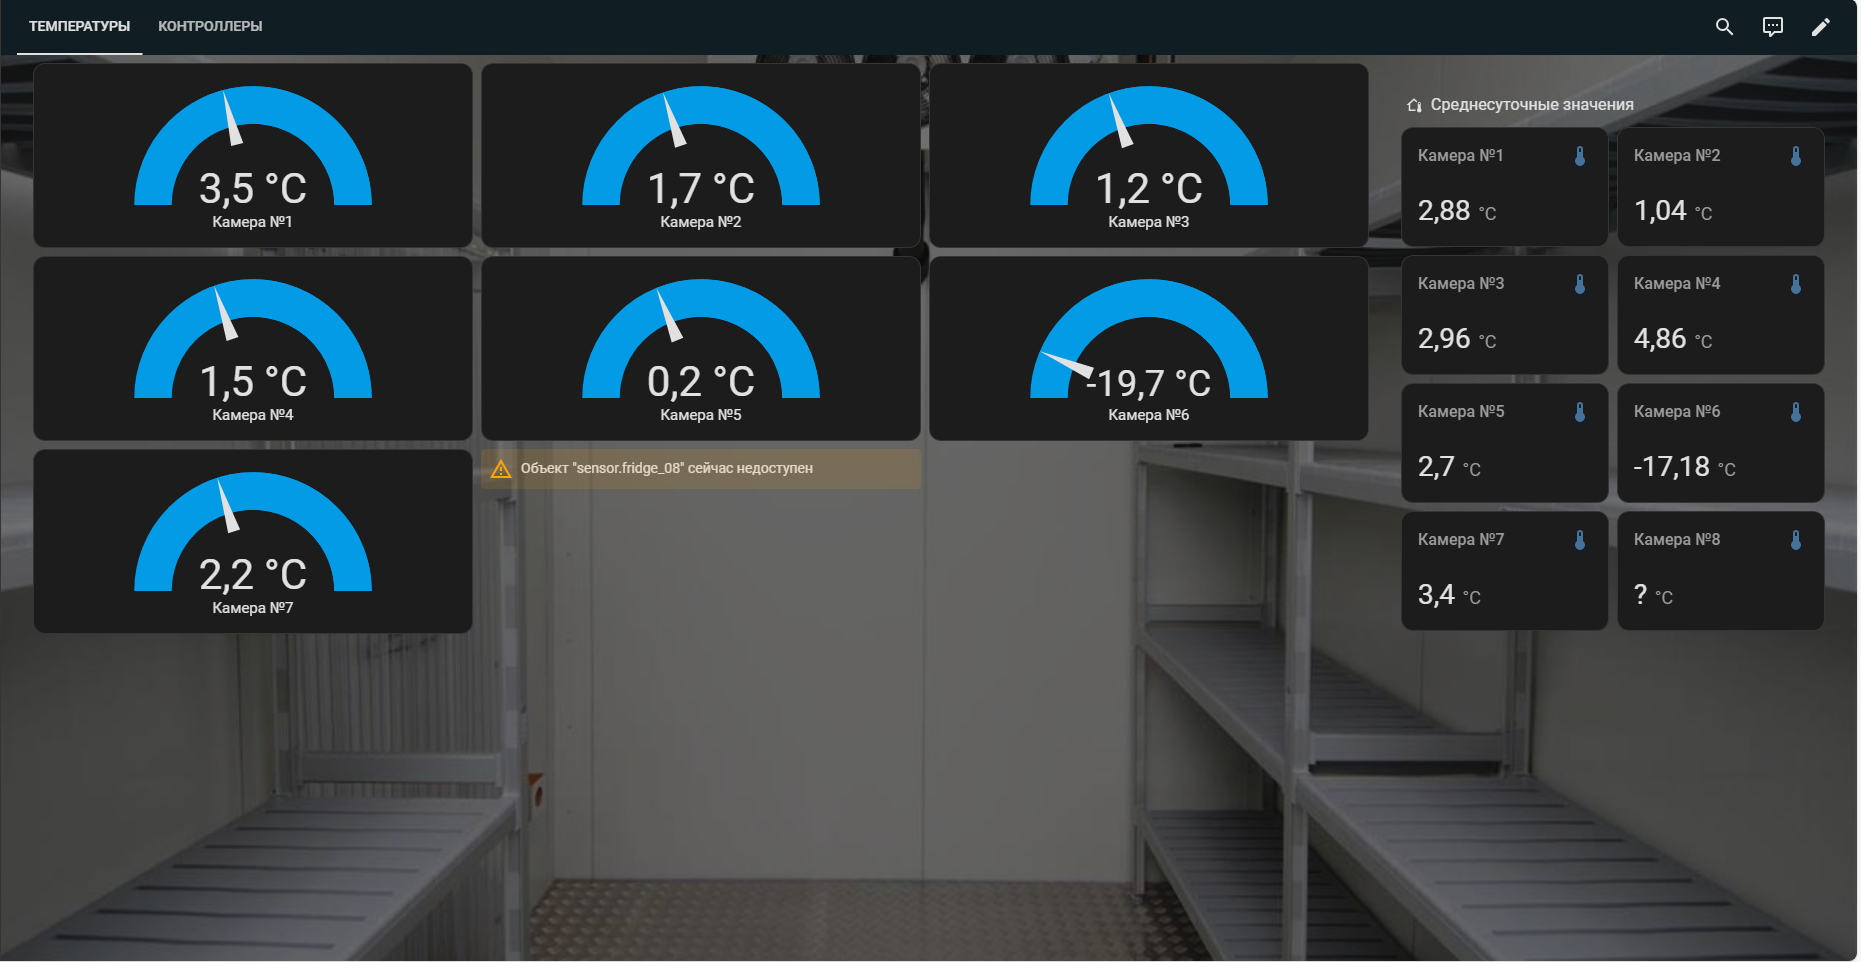Screen dimensions: 1861x962
Task: Click thermometer icon on Камера №2 tile
Action: pos(1796,156)
